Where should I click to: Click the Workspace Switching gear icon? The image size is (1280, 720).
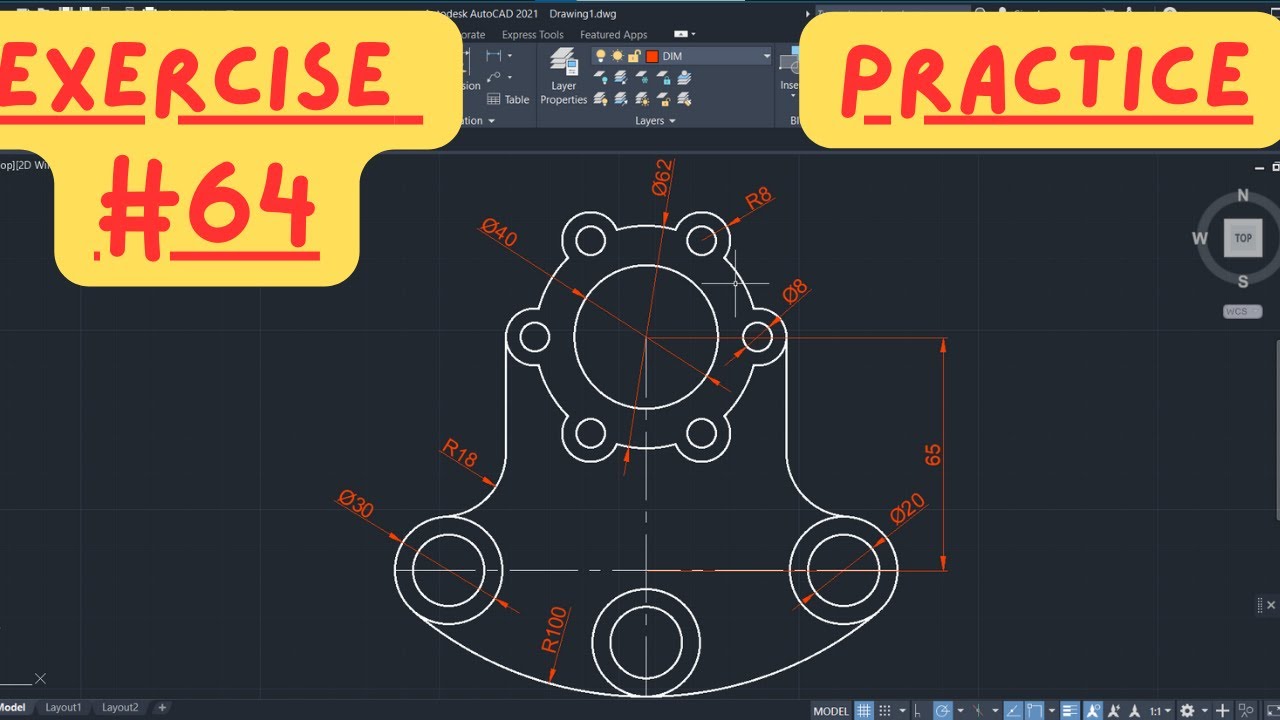(1187, 711)
